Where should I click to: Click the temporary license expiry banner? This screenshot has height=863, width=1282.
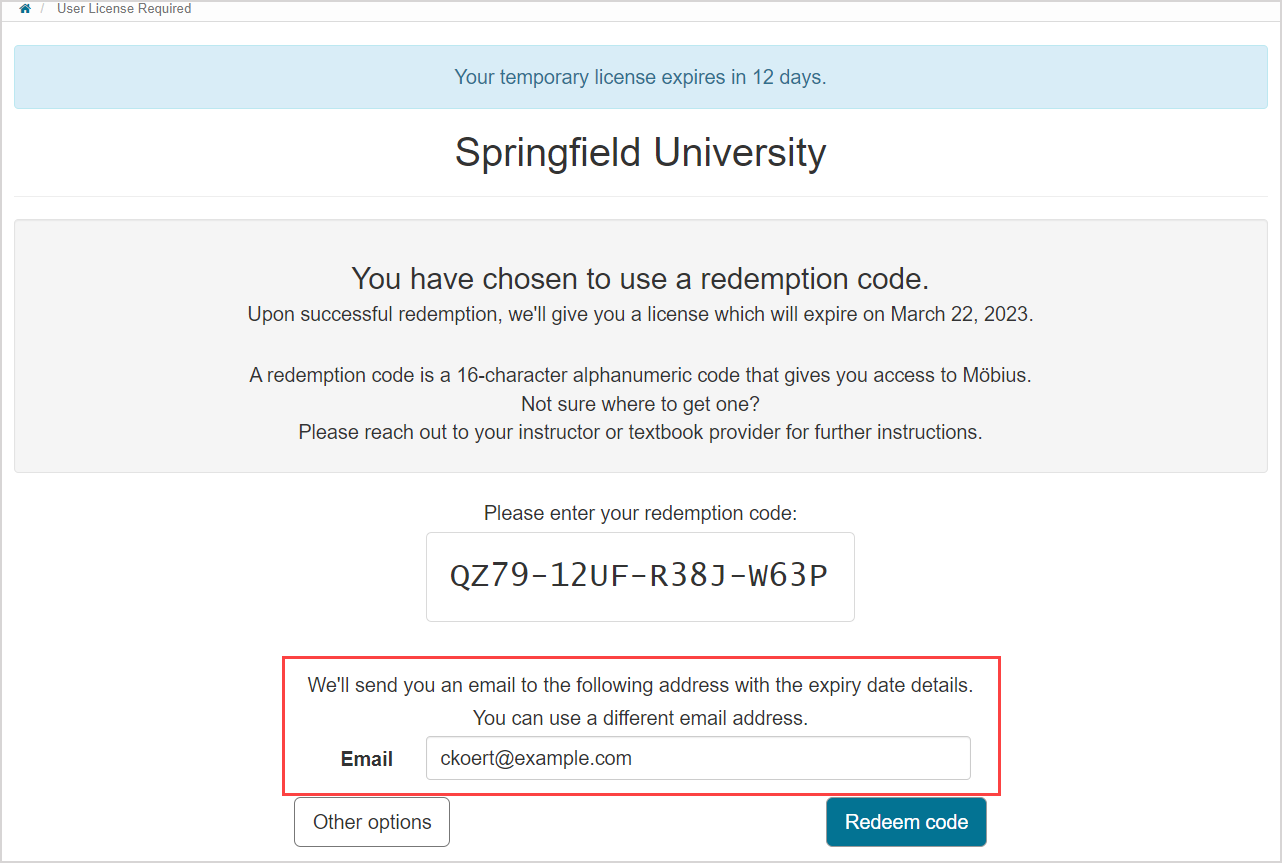(640, 77)
